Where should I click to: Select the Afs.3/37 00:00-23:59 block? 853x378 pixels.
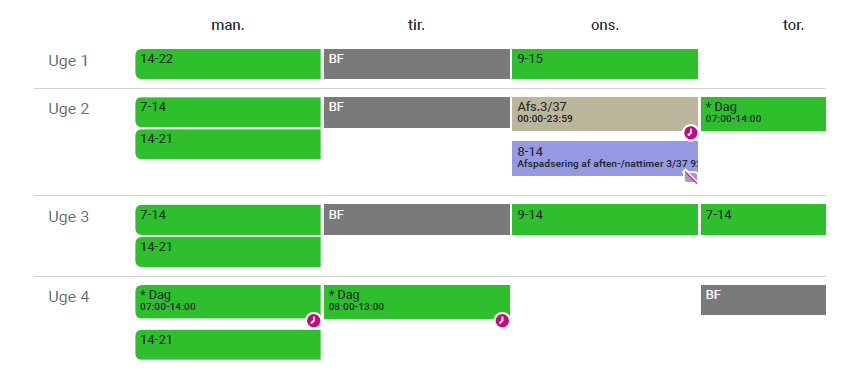point(605,114)
